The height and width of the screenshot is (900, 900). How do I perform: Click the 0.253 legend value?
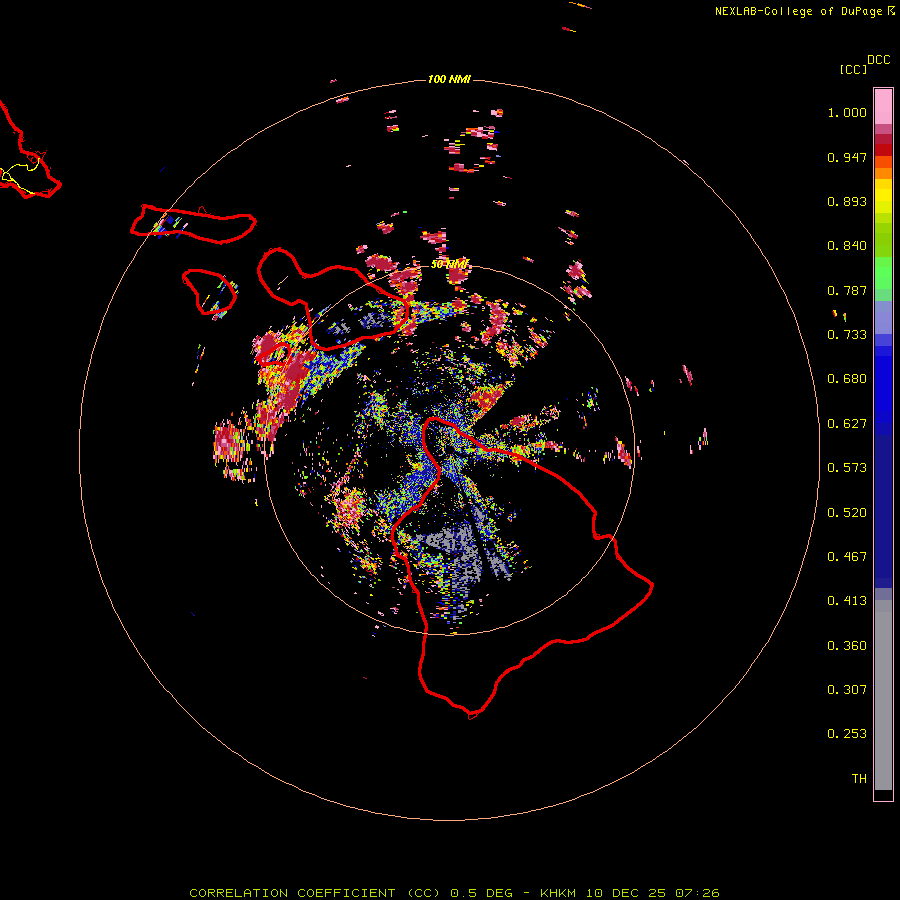click(847, 734)
